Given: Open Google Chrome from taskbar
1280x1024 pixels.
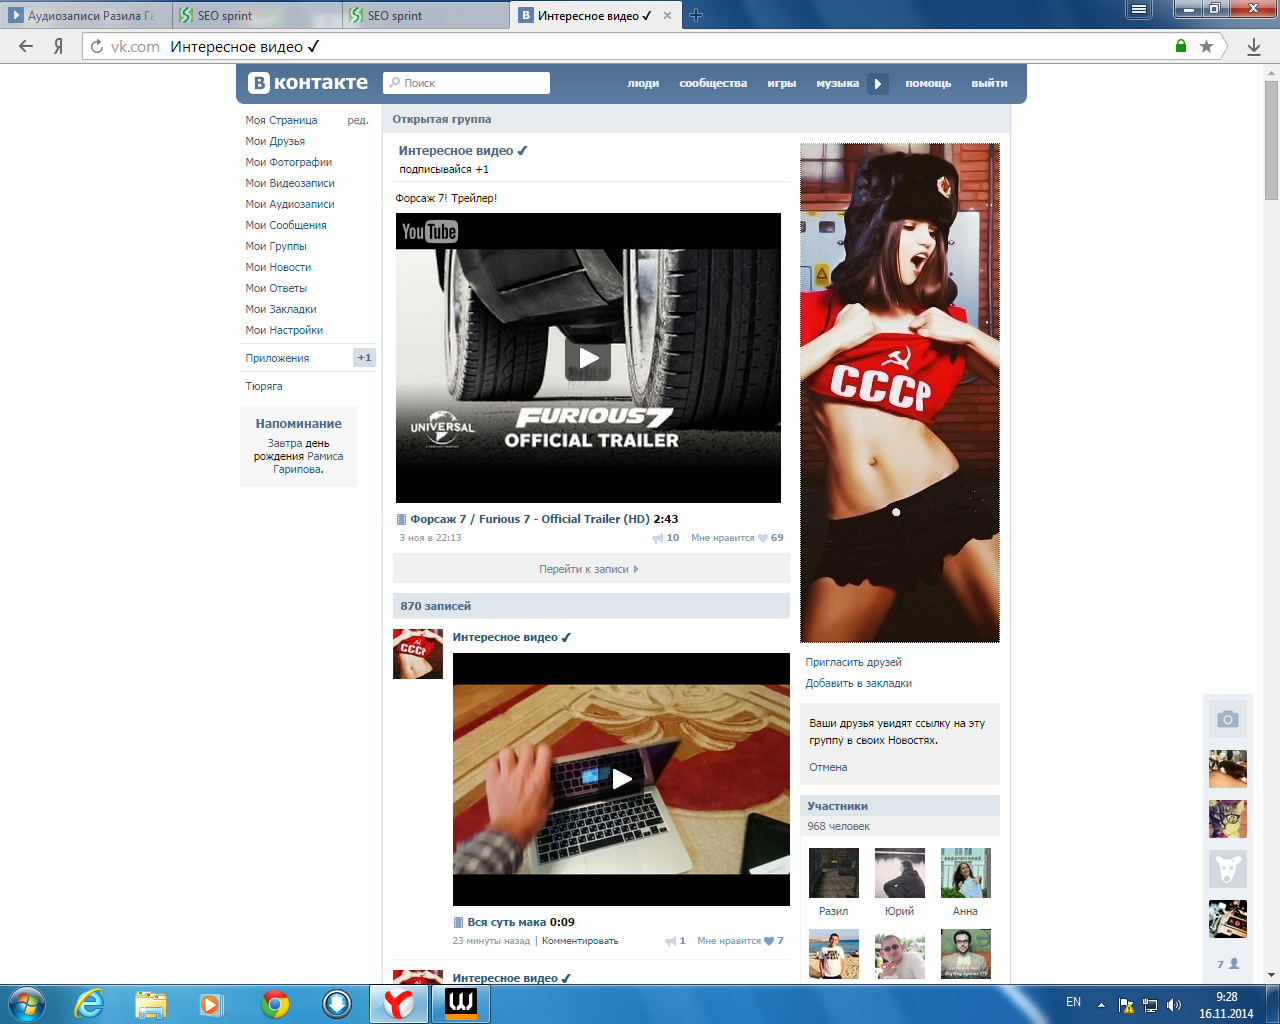Looking at the screenshot, I should (x=275, y=1004).
